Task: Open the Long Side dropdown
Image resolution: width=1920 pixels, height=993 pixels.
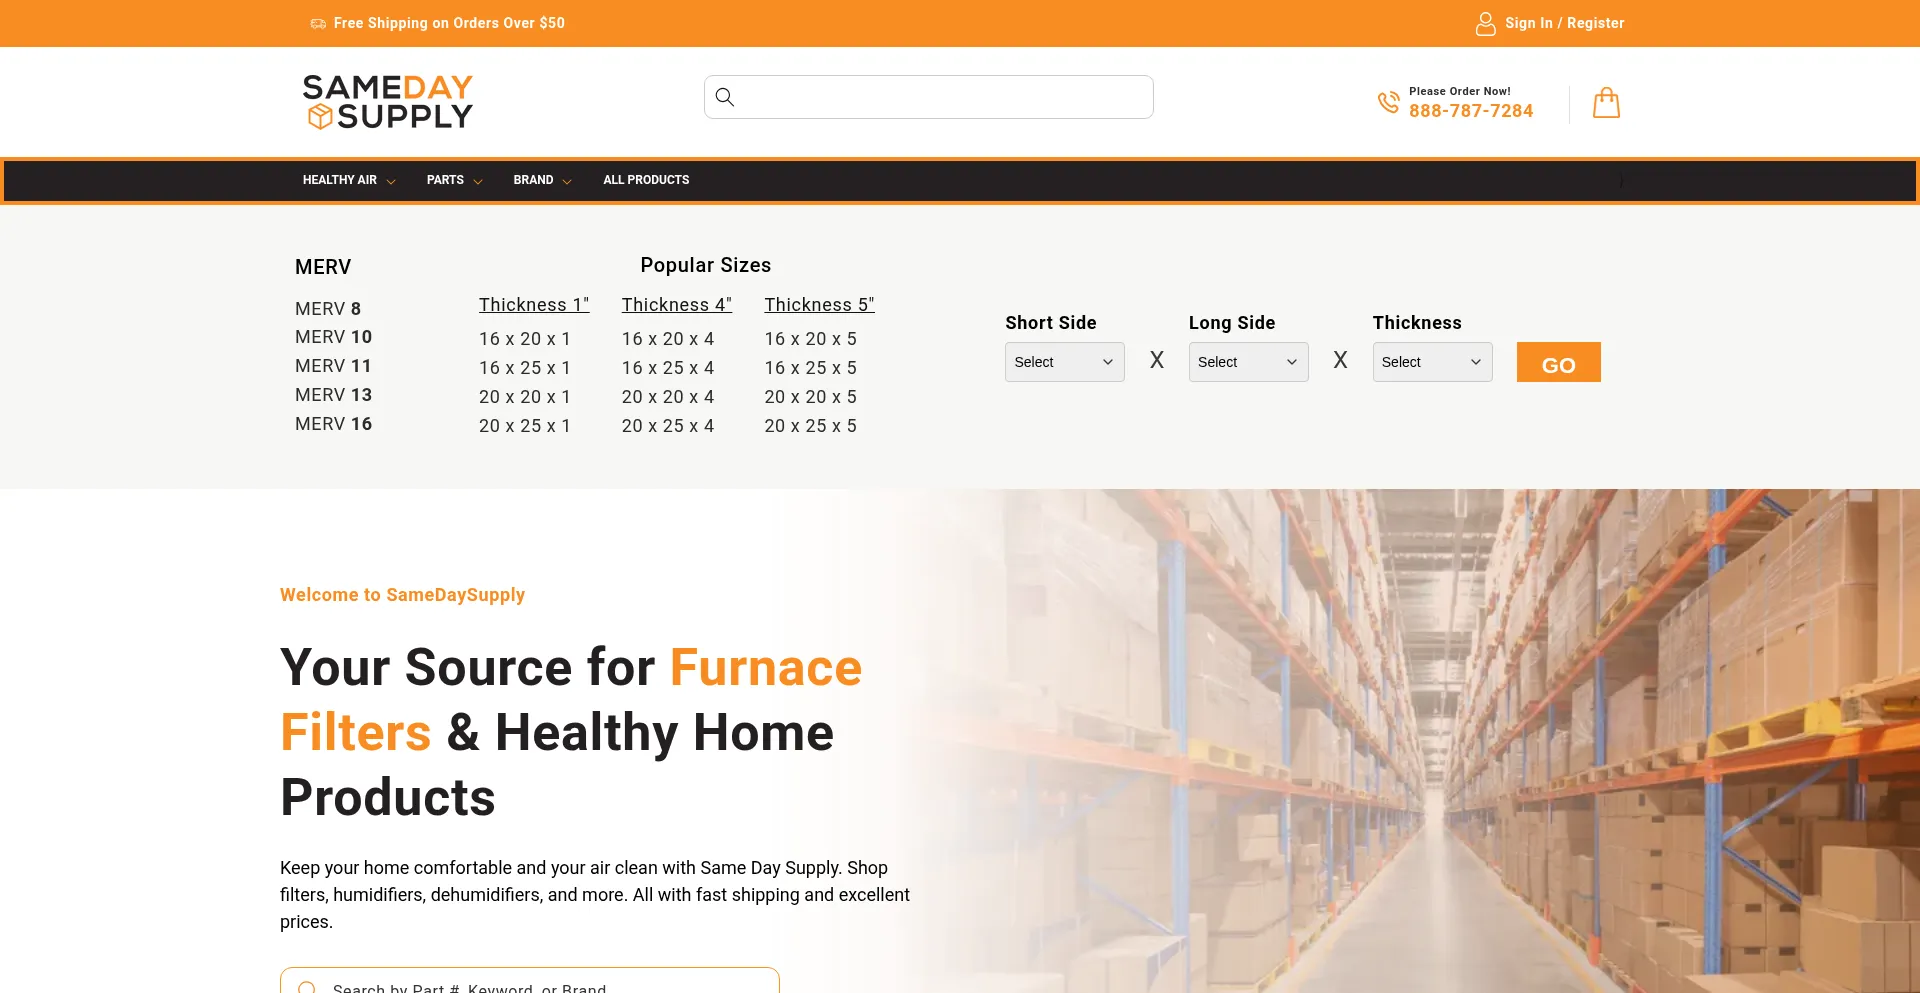Action: click(x=1248, y=362)
